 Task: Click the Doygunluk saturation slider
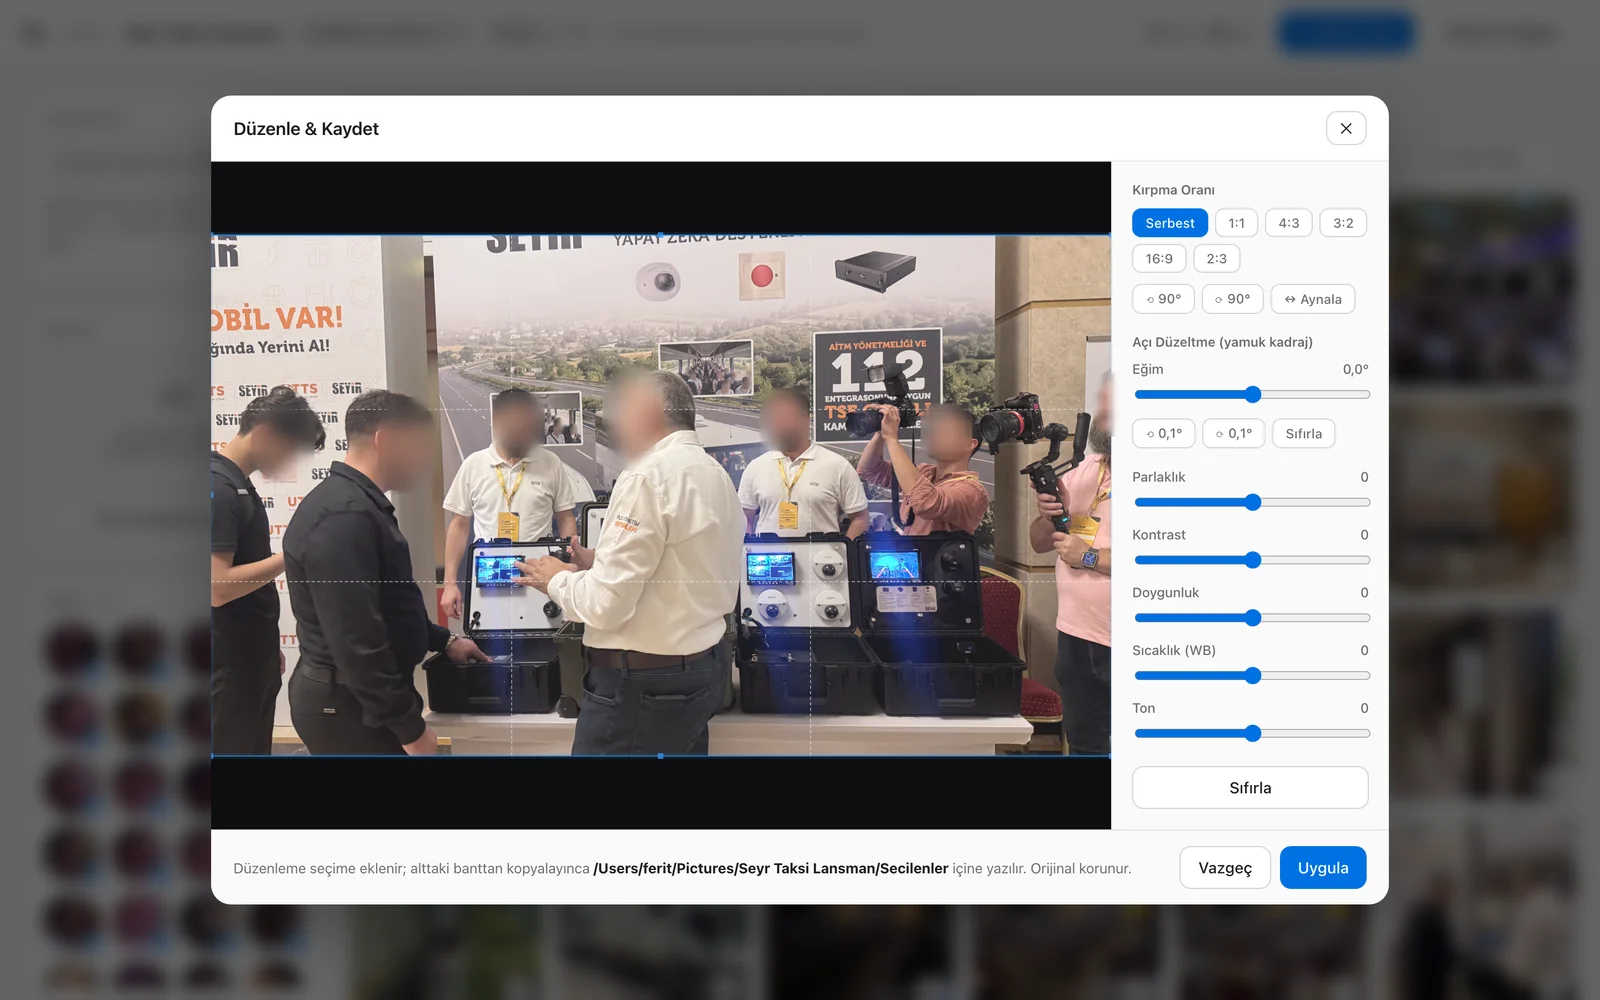[1252, 618]
